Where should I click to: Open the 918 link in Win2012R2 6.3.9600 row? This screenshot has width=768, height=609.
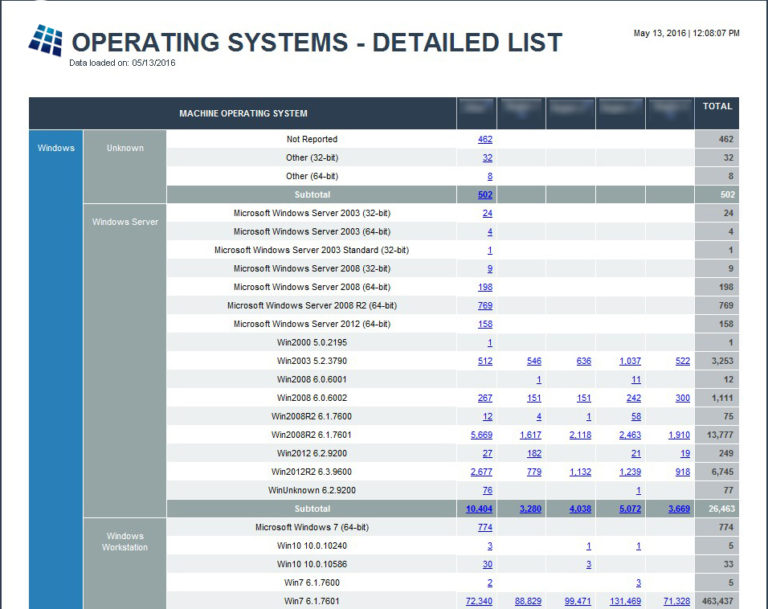[682, 472]
